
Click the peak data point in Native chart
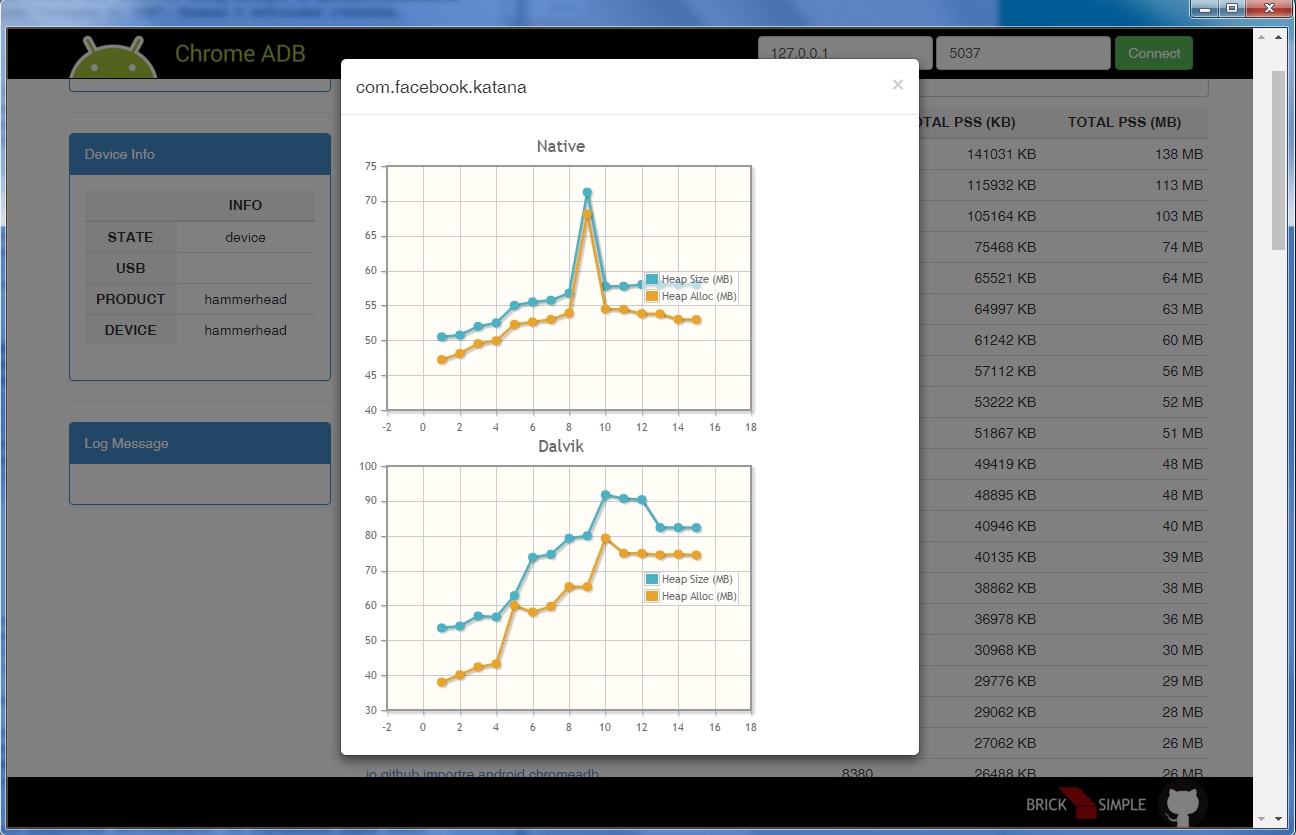point(587,193)
